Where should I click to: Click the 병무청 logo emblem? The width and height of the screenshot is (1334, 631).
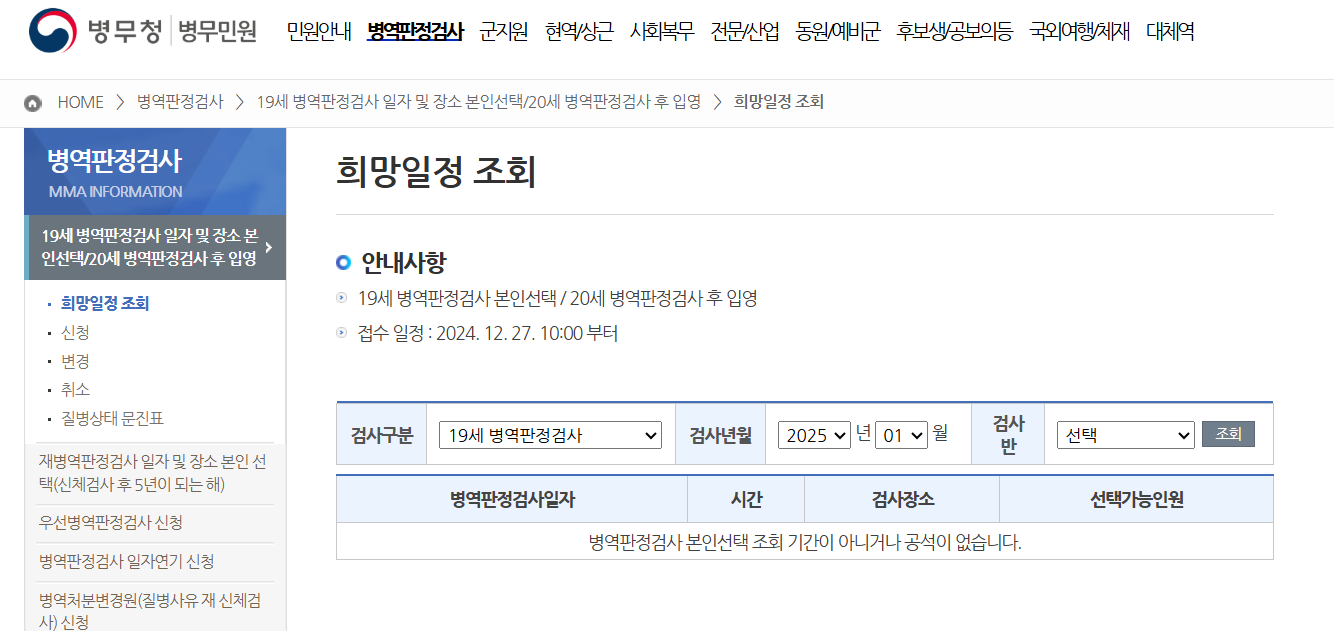click(x=55, y=32)
